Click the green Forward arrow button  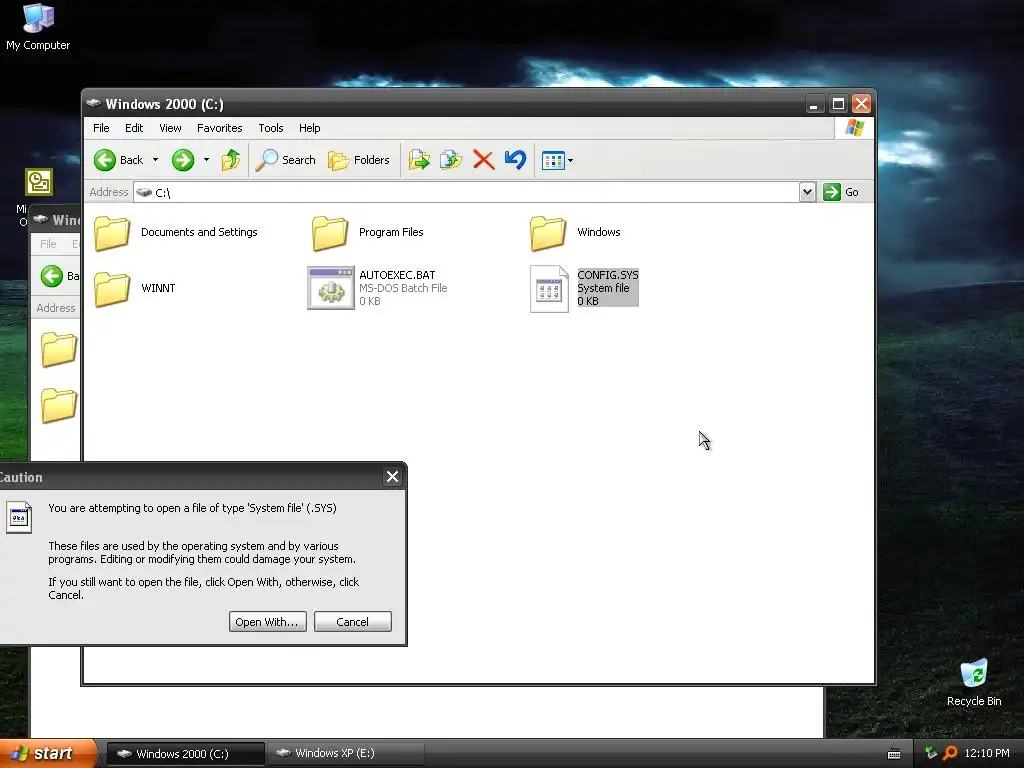(183, 160)
